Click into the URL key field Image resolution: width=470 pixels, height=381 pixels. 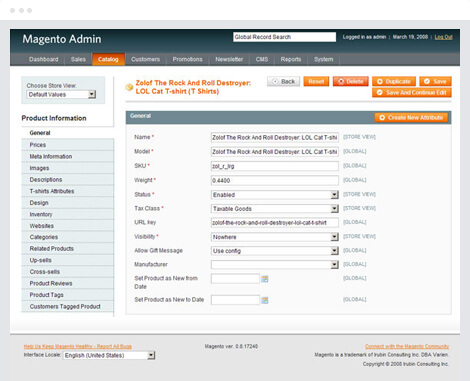click(275, 223)
